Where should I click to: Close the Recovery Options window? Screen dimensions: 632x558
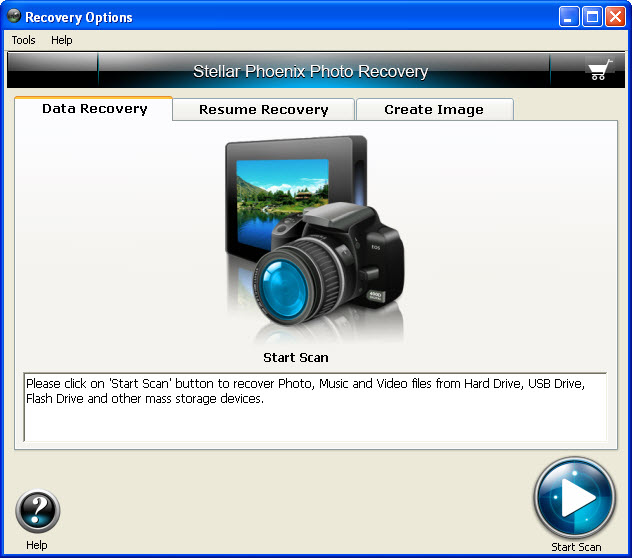(615, 17)
